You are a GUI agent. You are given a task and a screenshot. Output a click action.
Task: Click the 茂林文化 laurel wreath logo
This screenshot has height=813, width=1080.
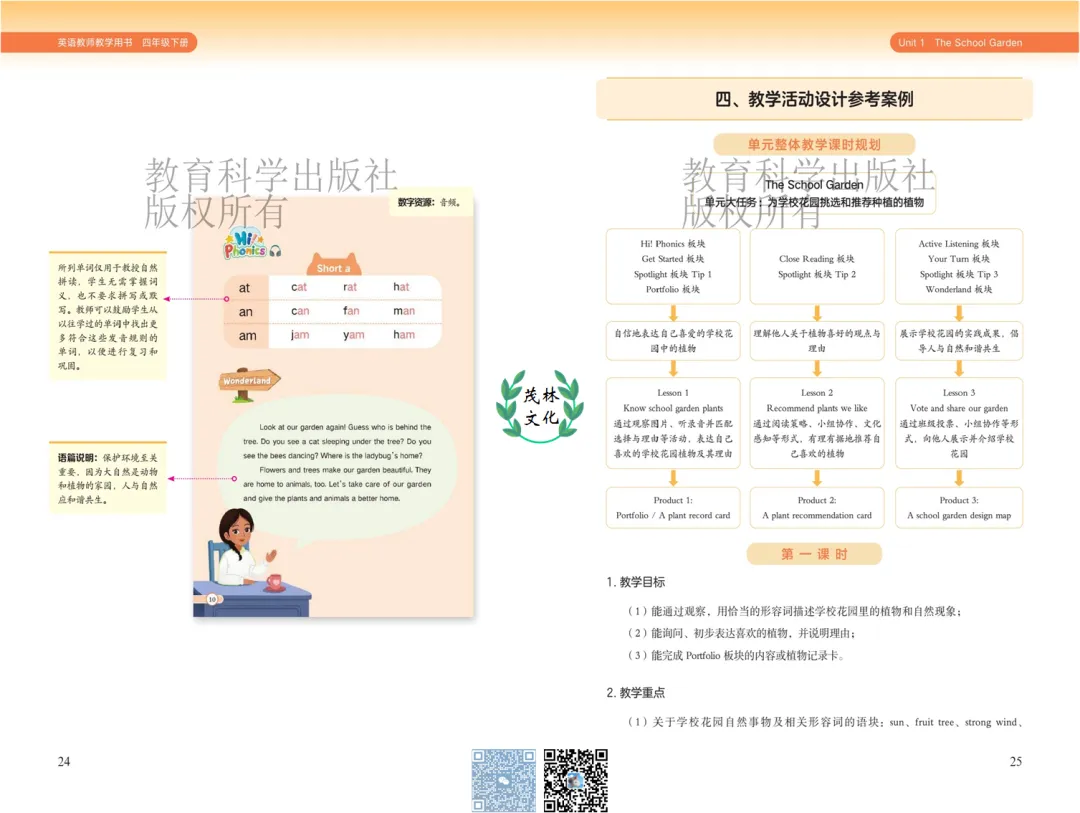(540, 406)
